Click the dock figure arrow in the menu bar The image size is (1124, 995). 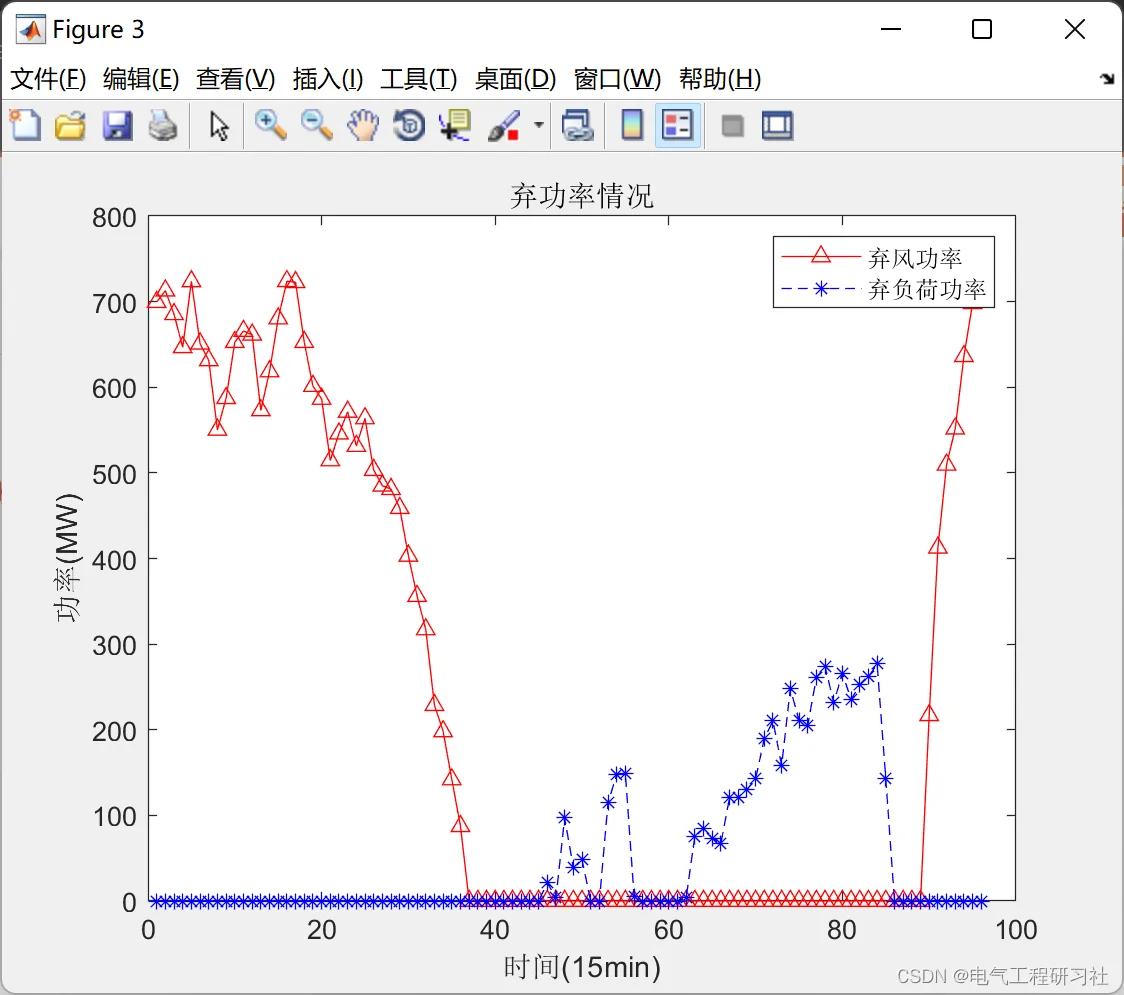(x=1108, y=79)
